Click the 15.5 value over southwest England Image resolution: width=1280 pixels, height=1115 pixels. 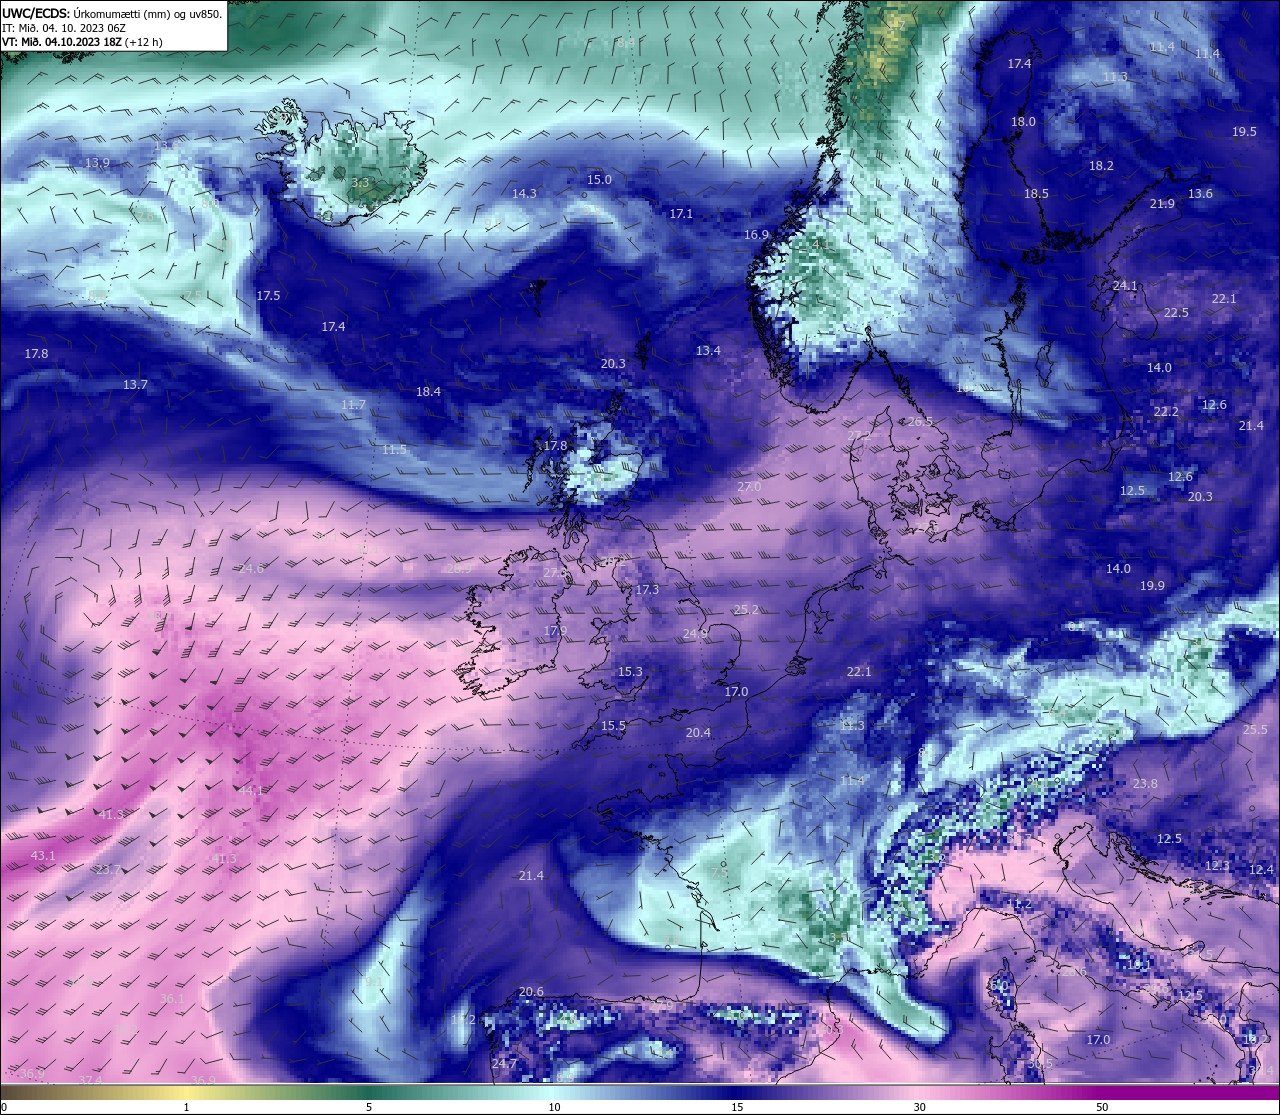pos(613,726)
